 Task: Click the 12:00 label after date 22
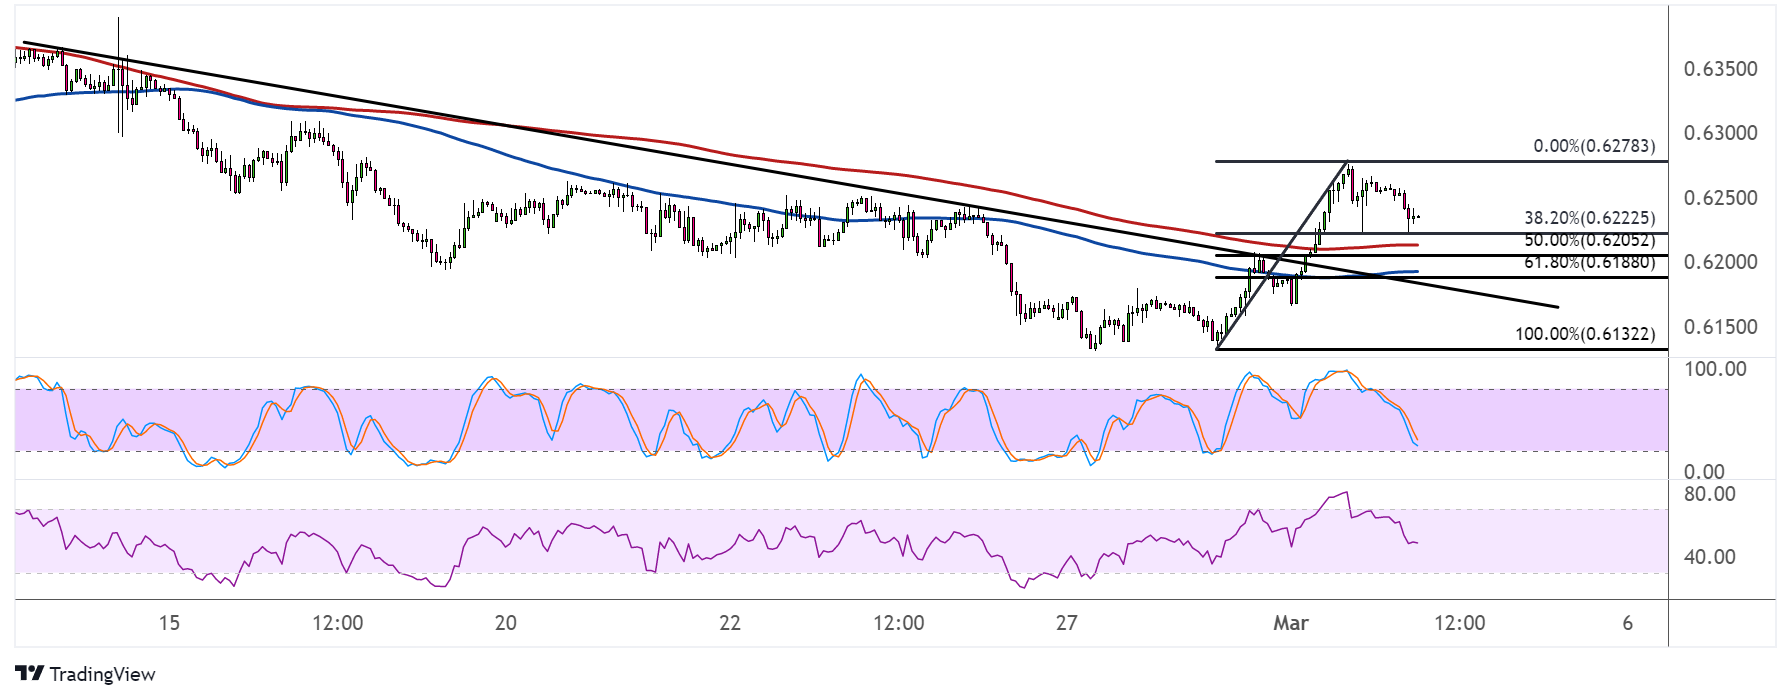(899, 623)
